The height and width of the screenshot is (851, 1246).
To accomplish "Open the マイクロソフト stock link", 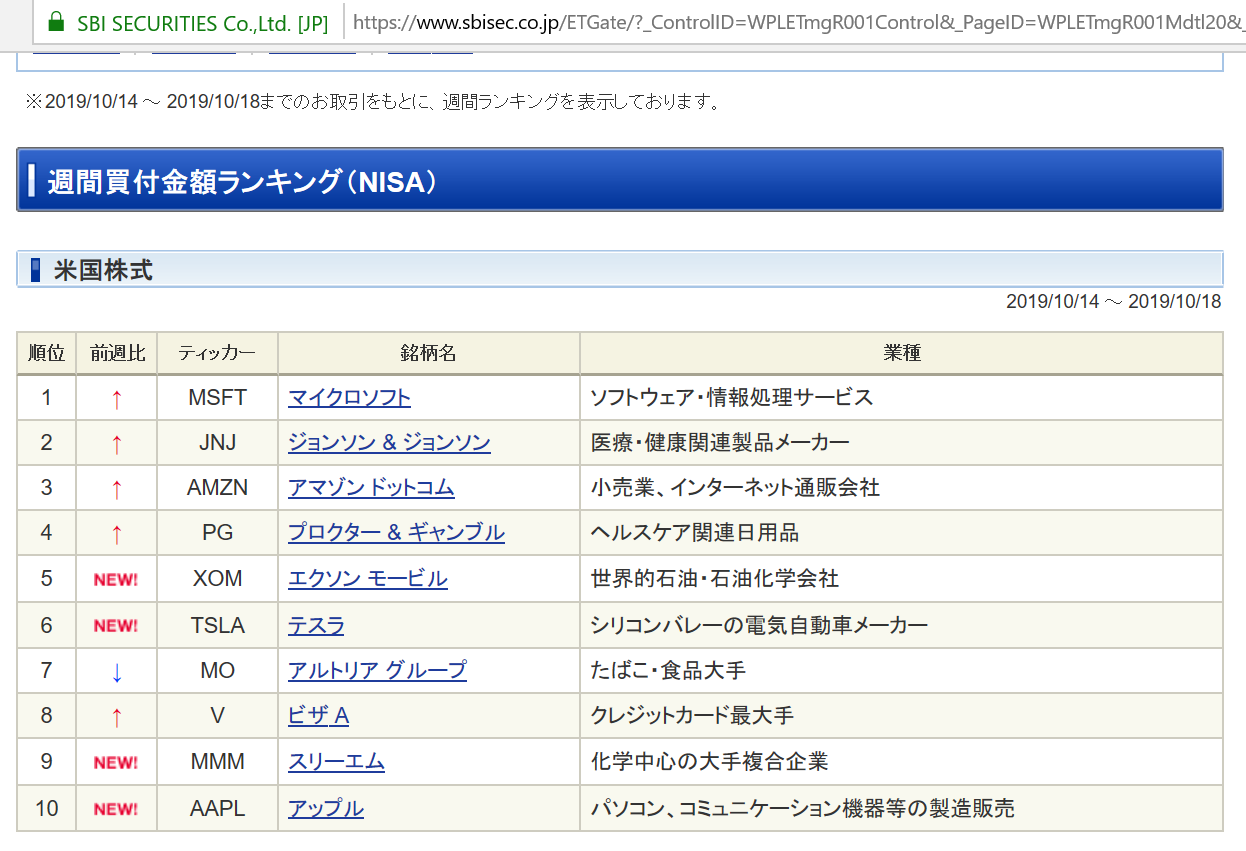I will 349,397.
